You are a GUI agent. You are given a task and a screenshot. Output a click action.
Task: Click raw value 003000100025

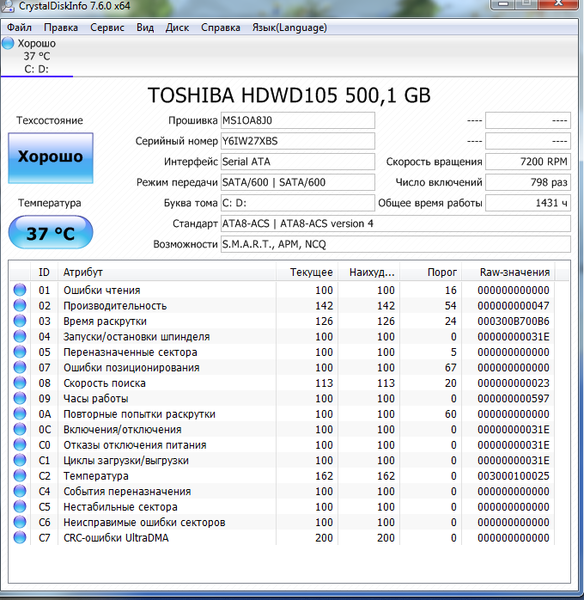513,476
